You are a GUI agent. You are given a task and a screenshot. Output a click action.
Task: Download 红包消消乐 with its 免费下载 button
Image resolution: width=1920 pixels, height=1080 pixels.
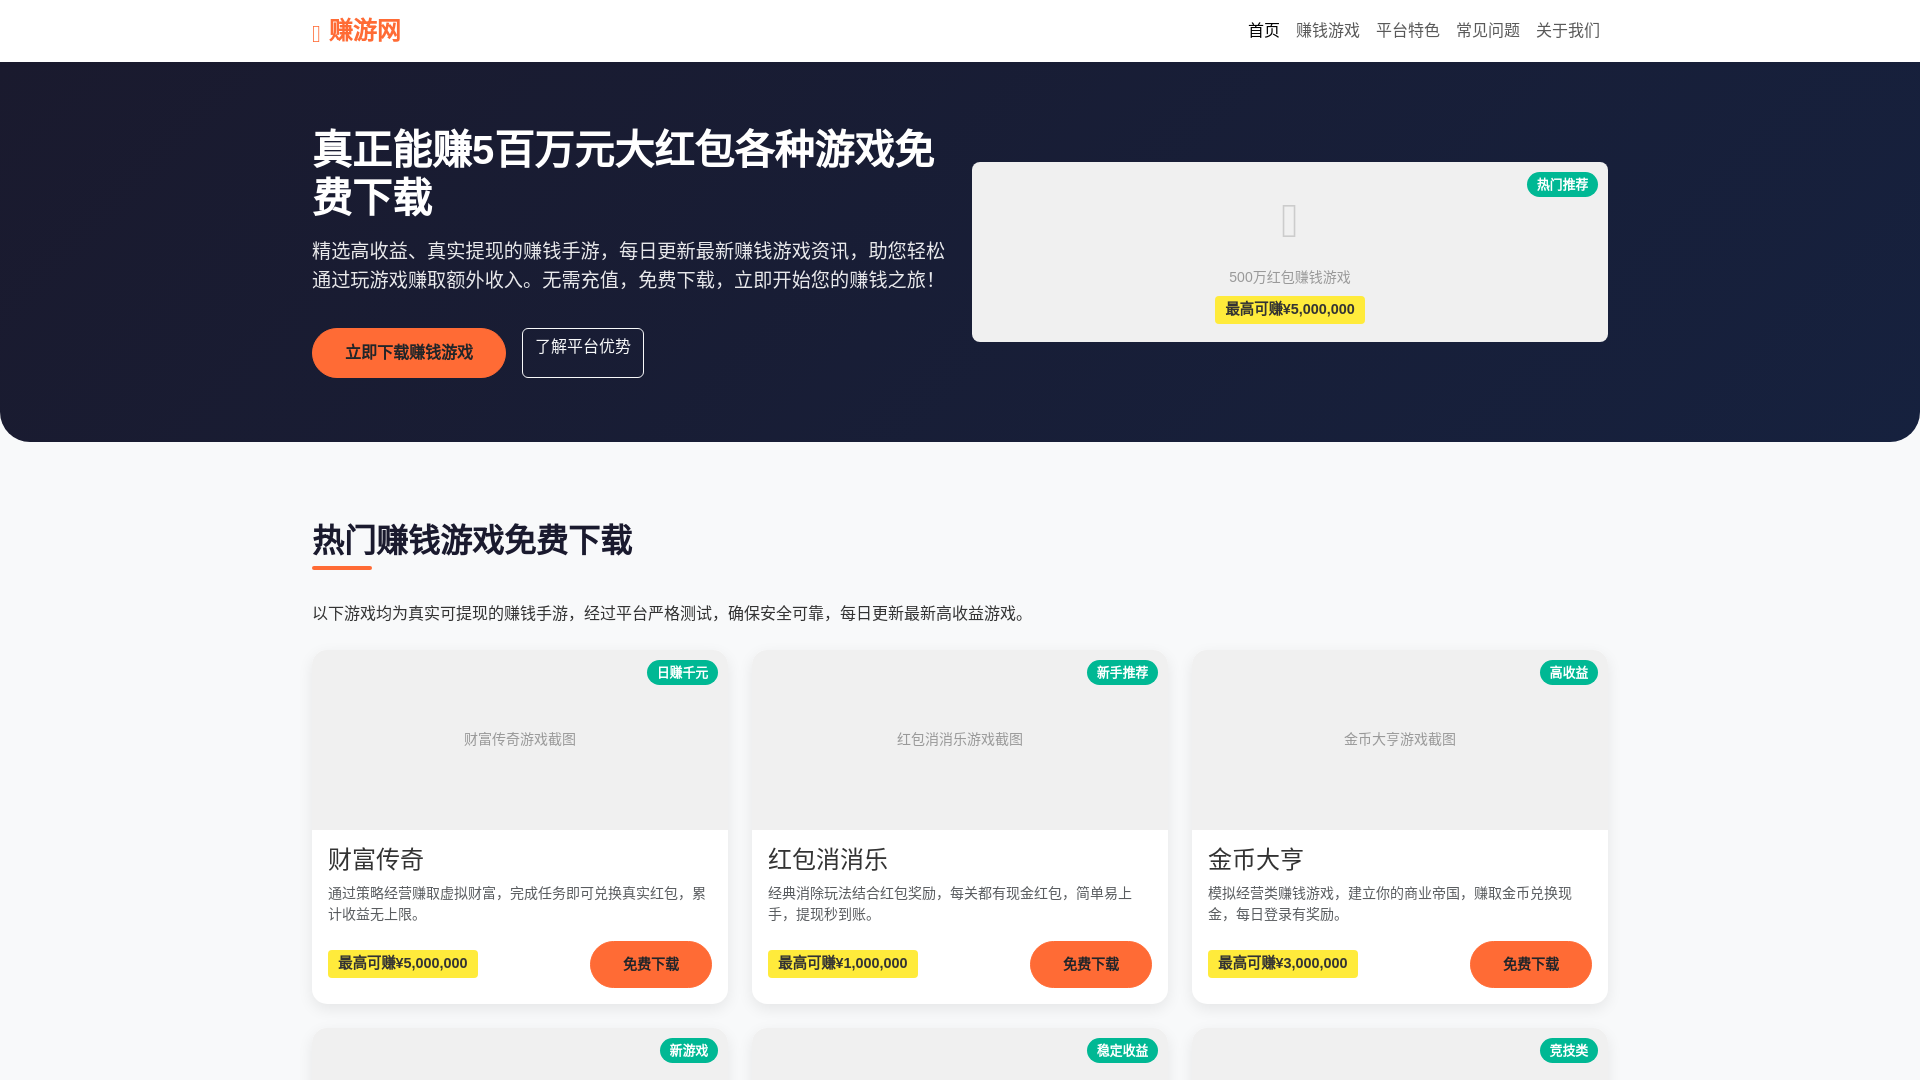tap(1091, 965)
